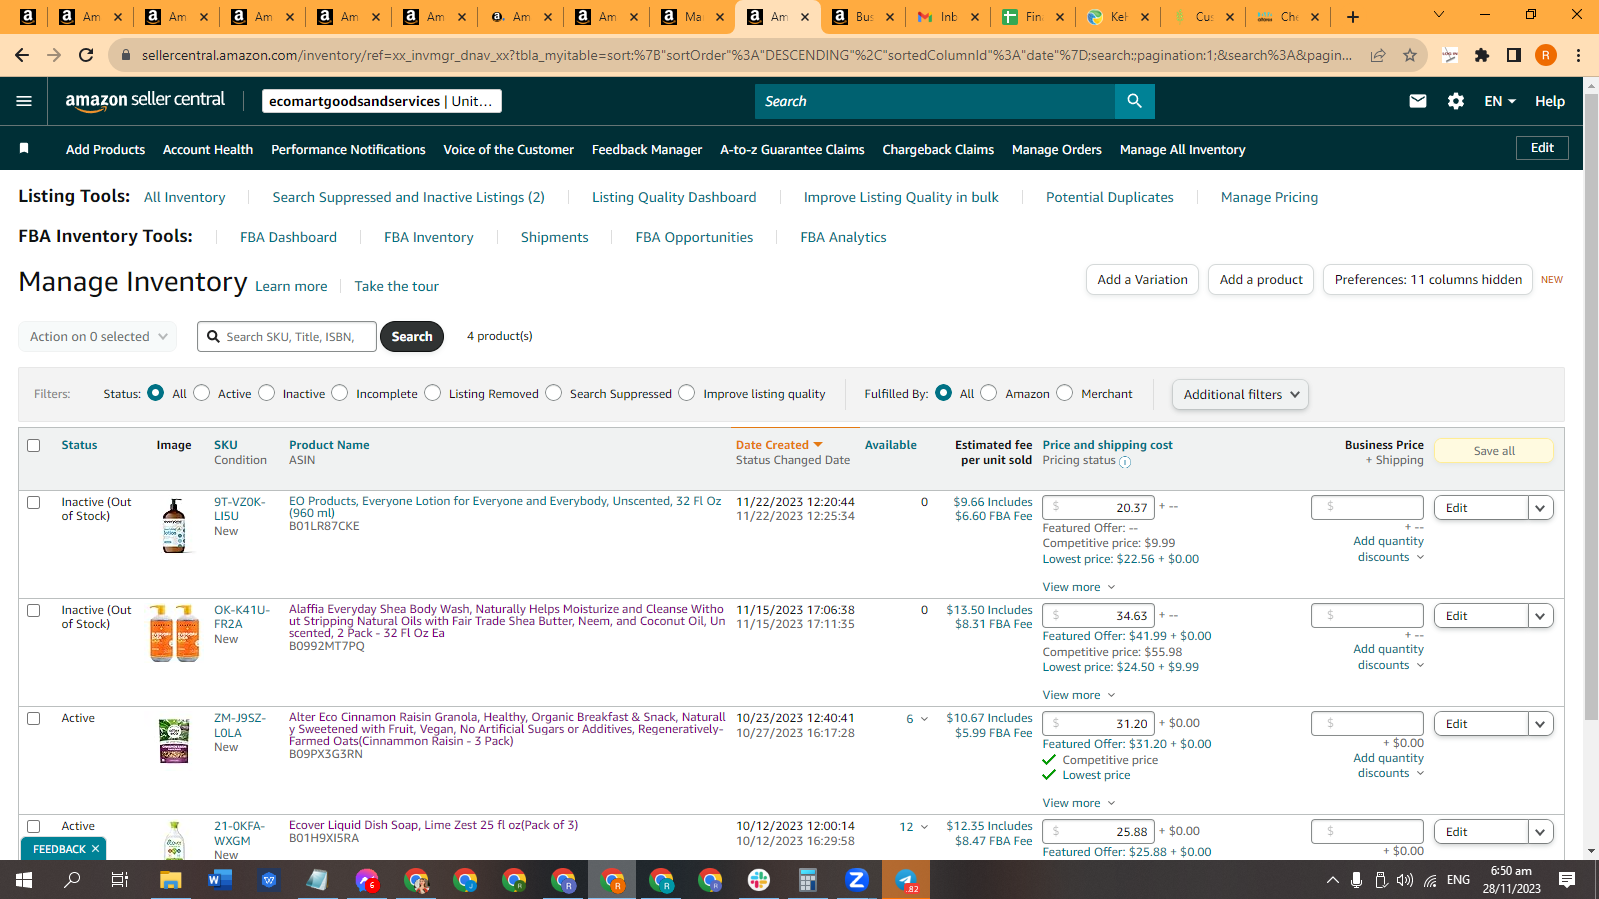Image resolution: width=1599 pixels, height=899 pixels.
Task: Expand View more for EO Products row
Action: pos(1078,587)
